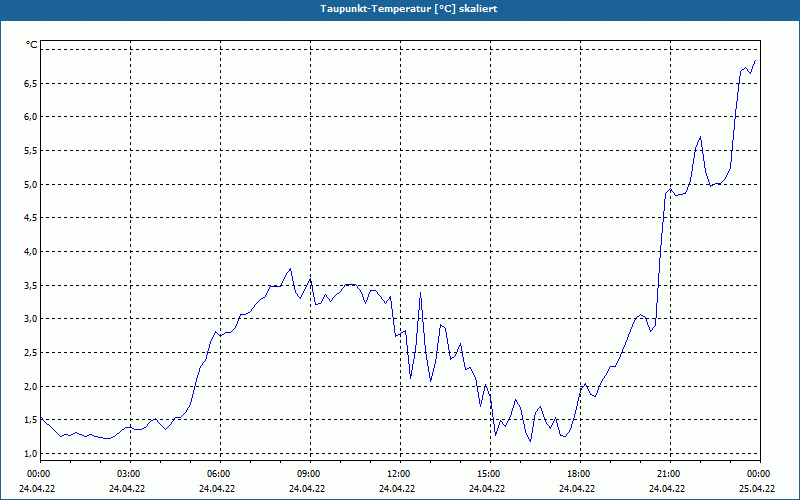This screenshot has width=800, height=500.
Task: Click the 00:00 label above 25.04.22
Action: pos(760,474)
